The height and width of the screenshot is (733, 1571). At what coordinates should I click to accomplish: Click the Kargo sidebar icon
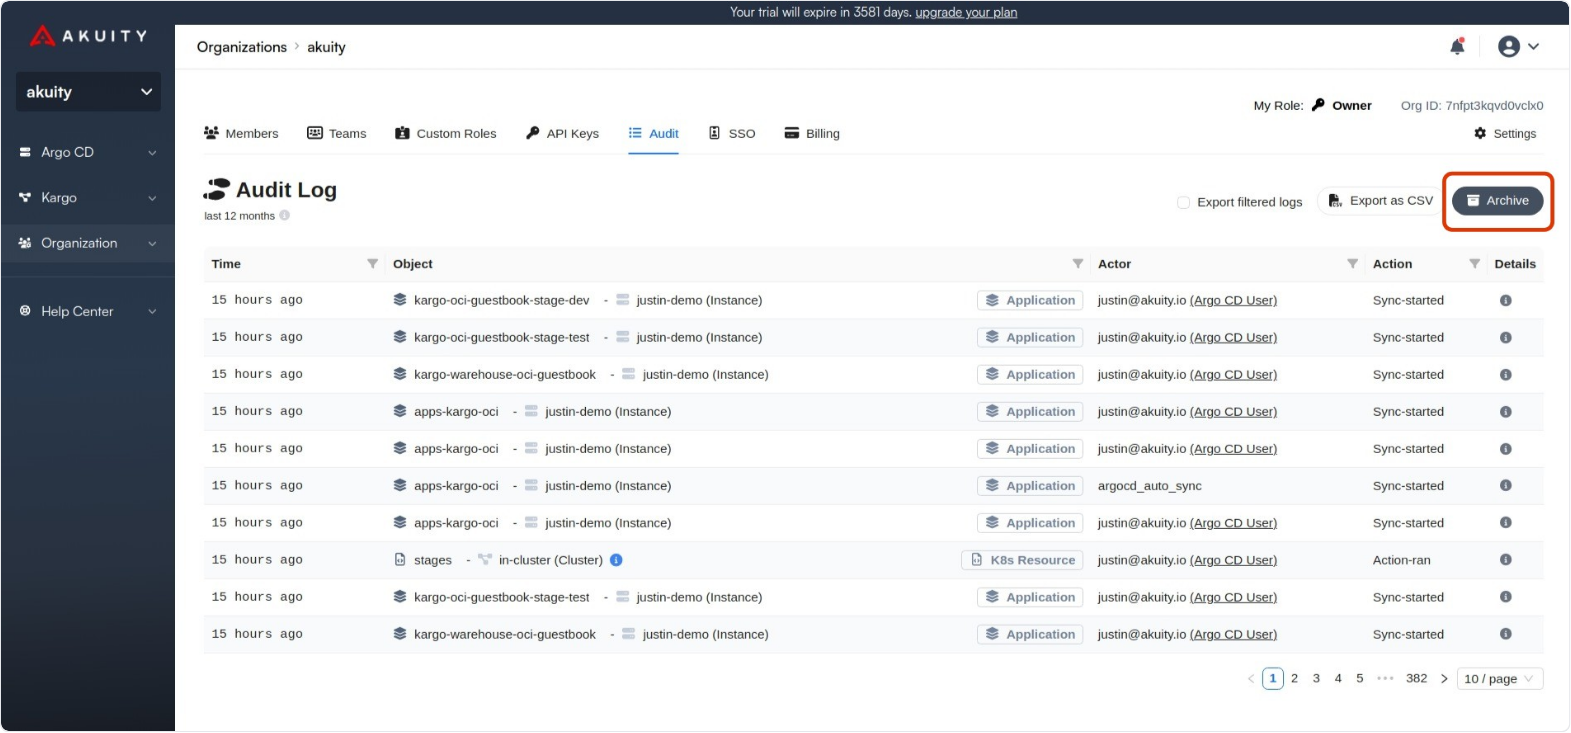[25, 198]
